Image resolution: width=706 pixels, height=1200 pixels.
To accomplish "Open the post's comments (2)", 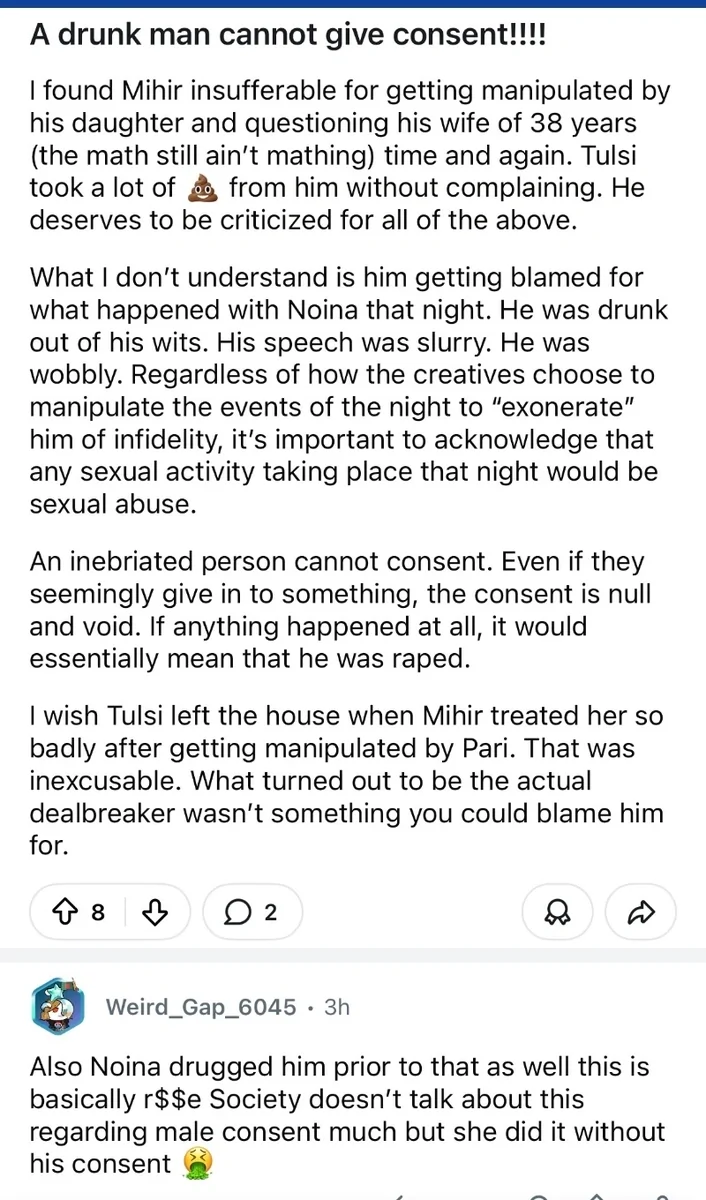I will click(252, 912).
